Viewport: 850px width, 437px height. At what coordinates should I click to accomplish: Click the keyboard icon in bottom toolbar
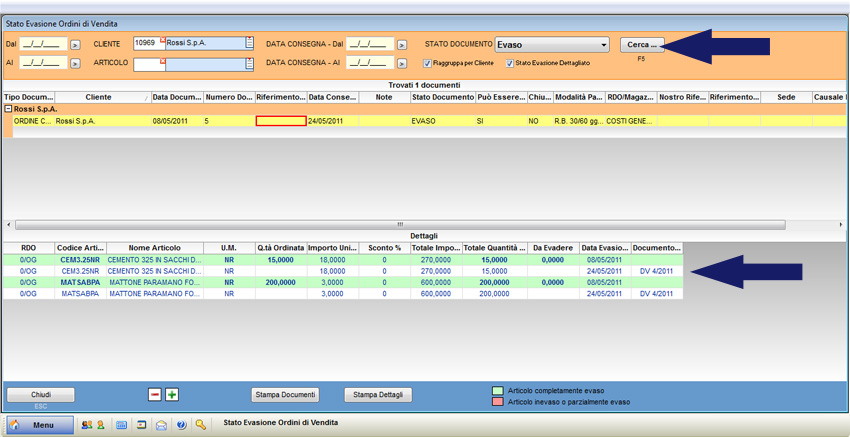pos(122,425)
